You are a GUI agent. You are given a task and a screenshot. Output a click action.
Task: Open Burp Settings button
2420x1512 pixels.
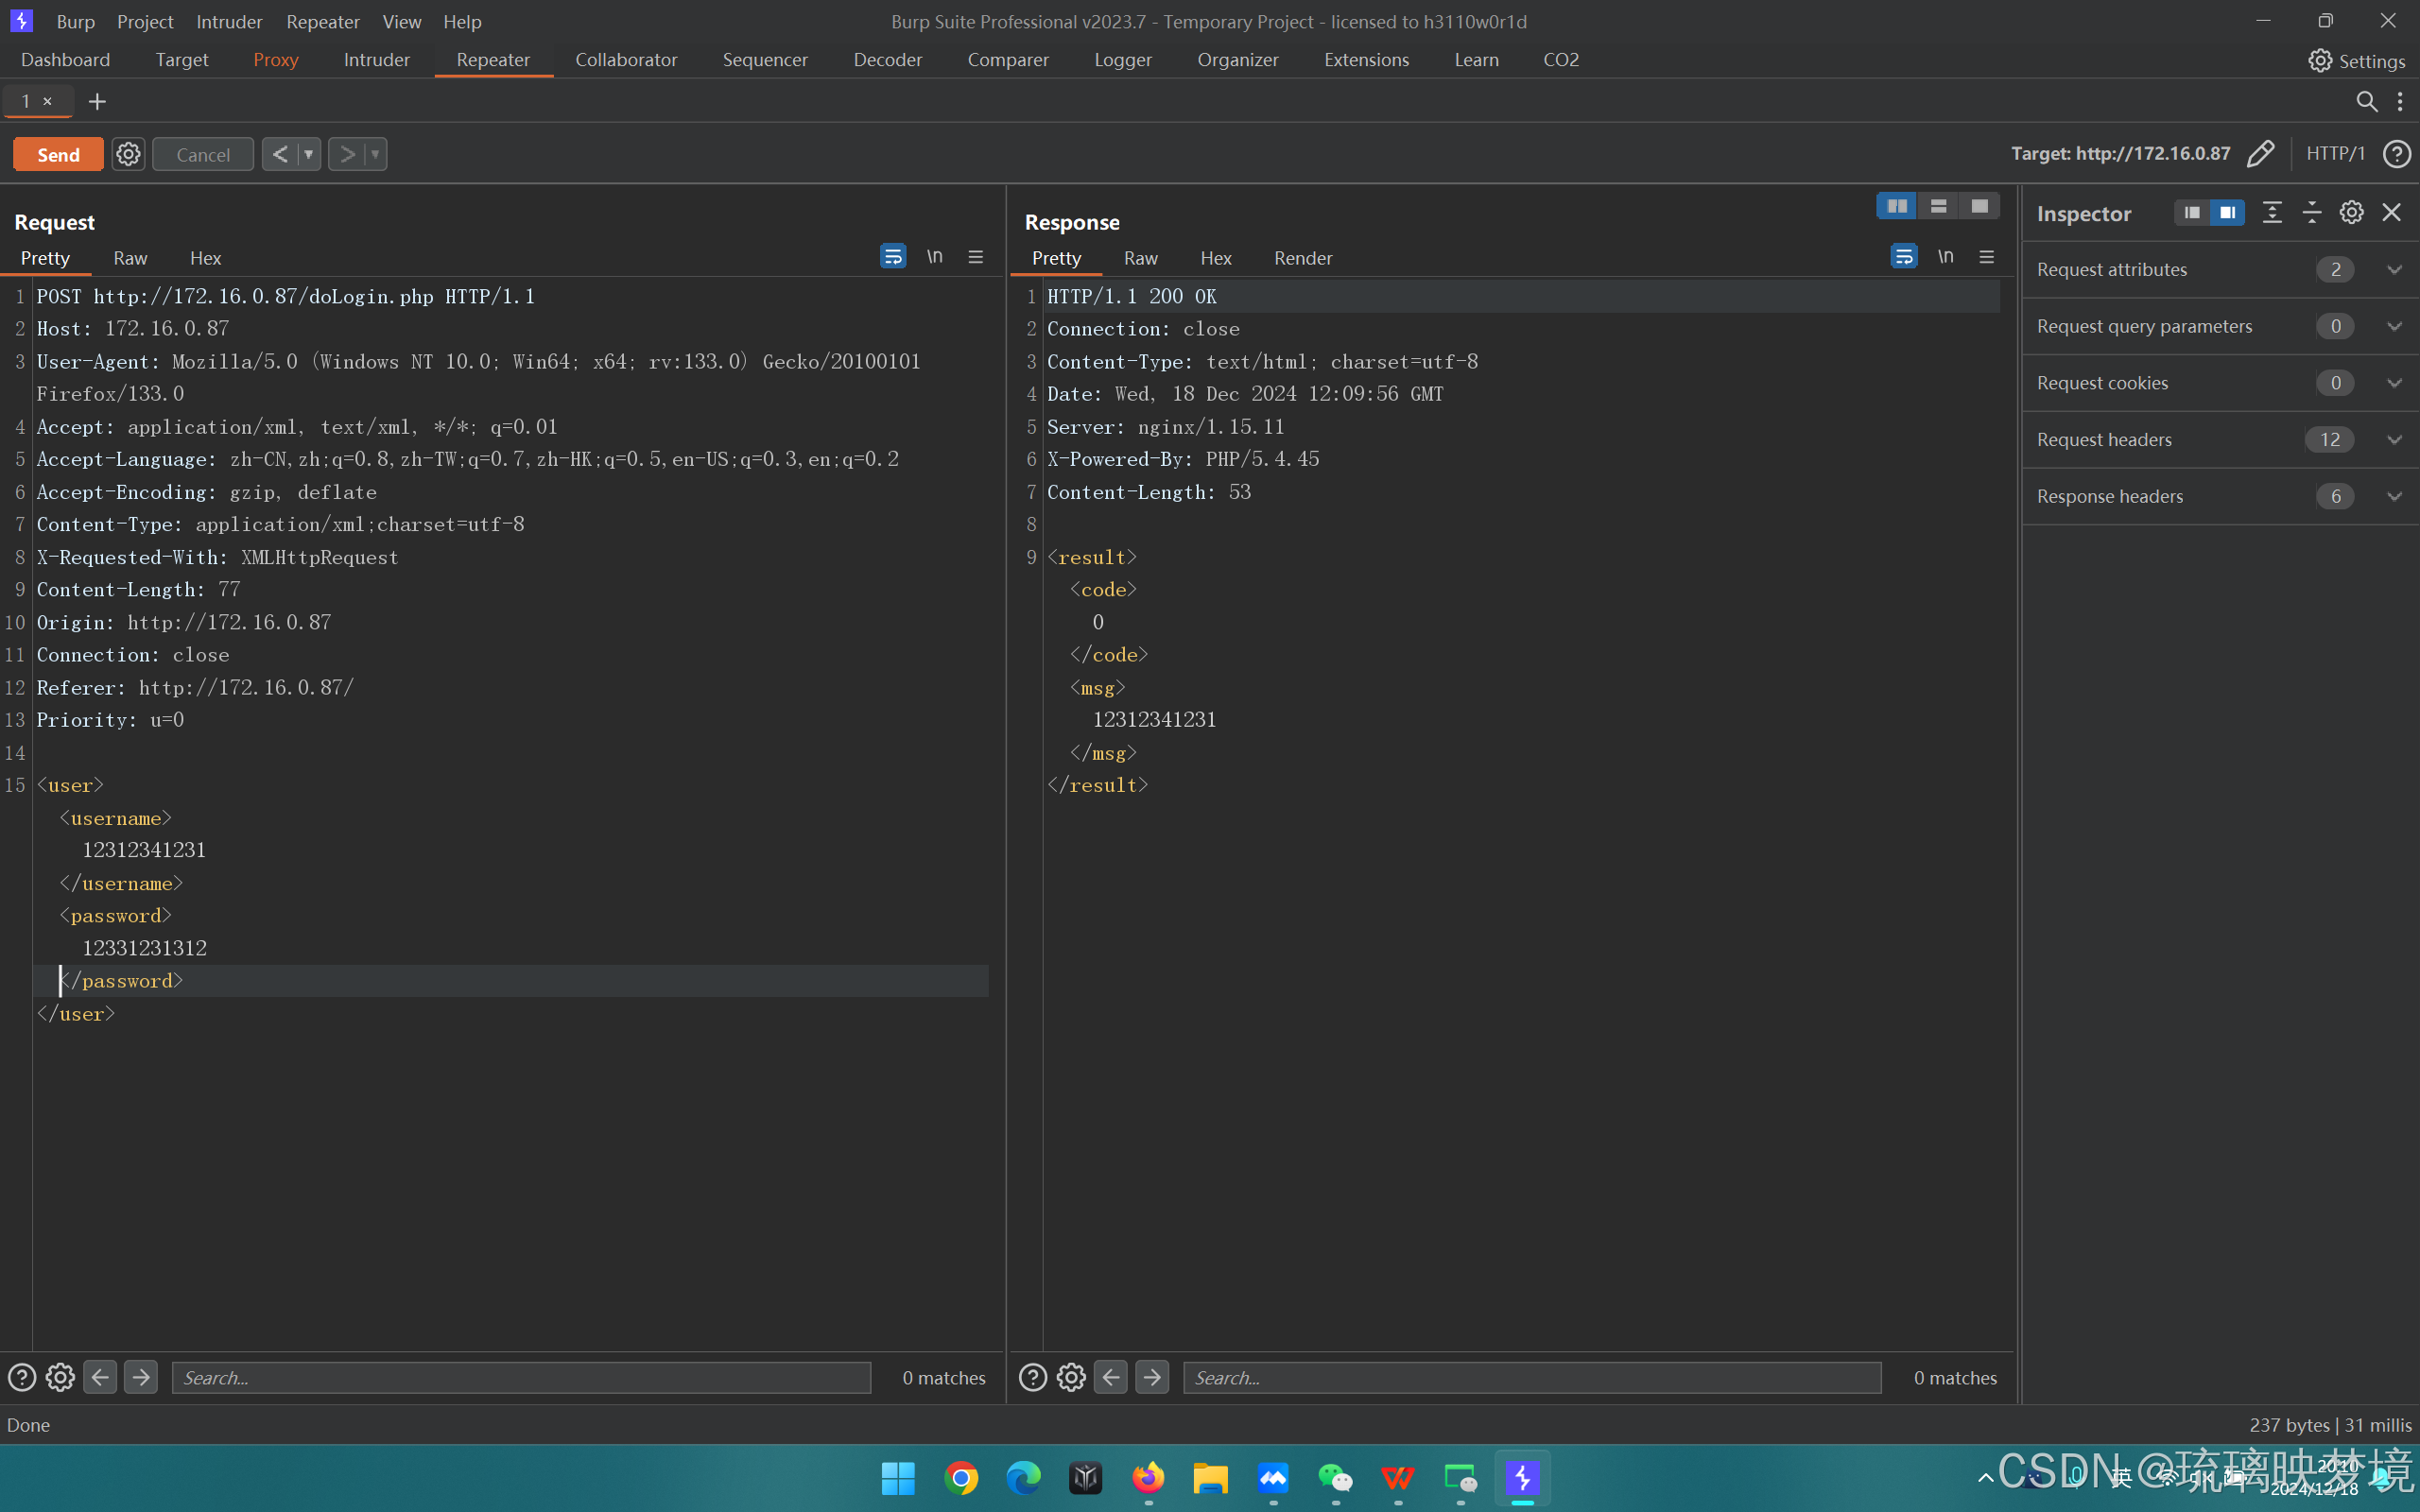click(x=2356, y=61)
